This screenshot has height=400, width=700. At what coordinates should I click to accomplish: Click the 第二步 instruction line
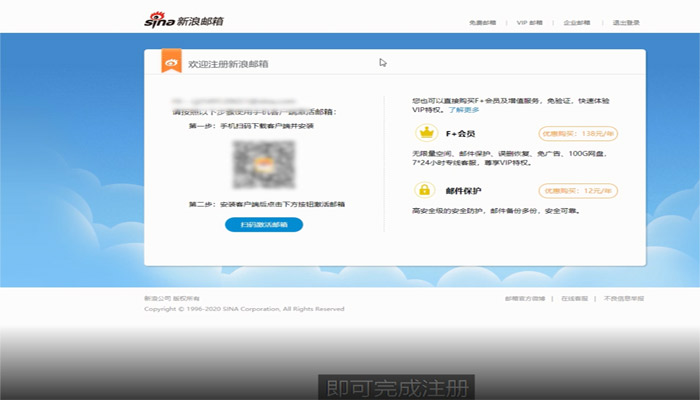coord(267,204)
